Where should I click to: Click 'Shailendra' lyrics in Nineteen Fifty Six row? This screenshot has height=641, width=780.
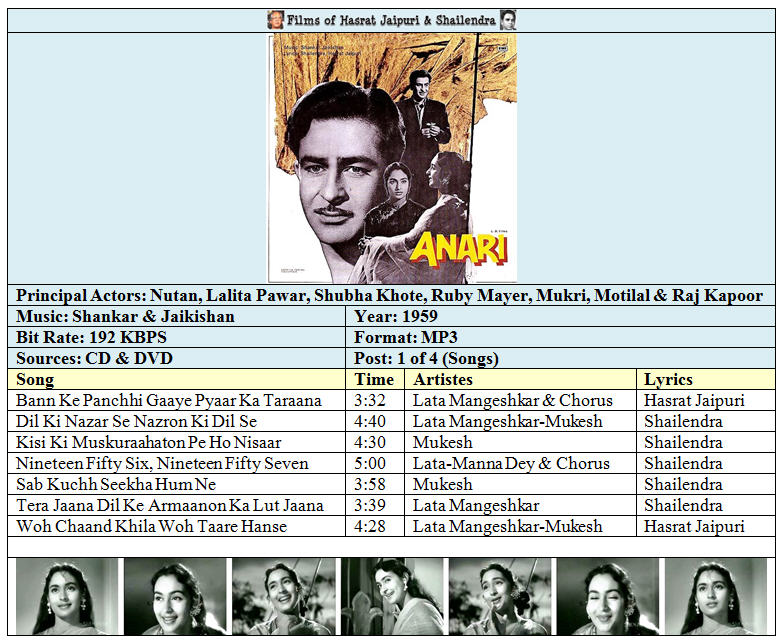[x=683, y=463]
